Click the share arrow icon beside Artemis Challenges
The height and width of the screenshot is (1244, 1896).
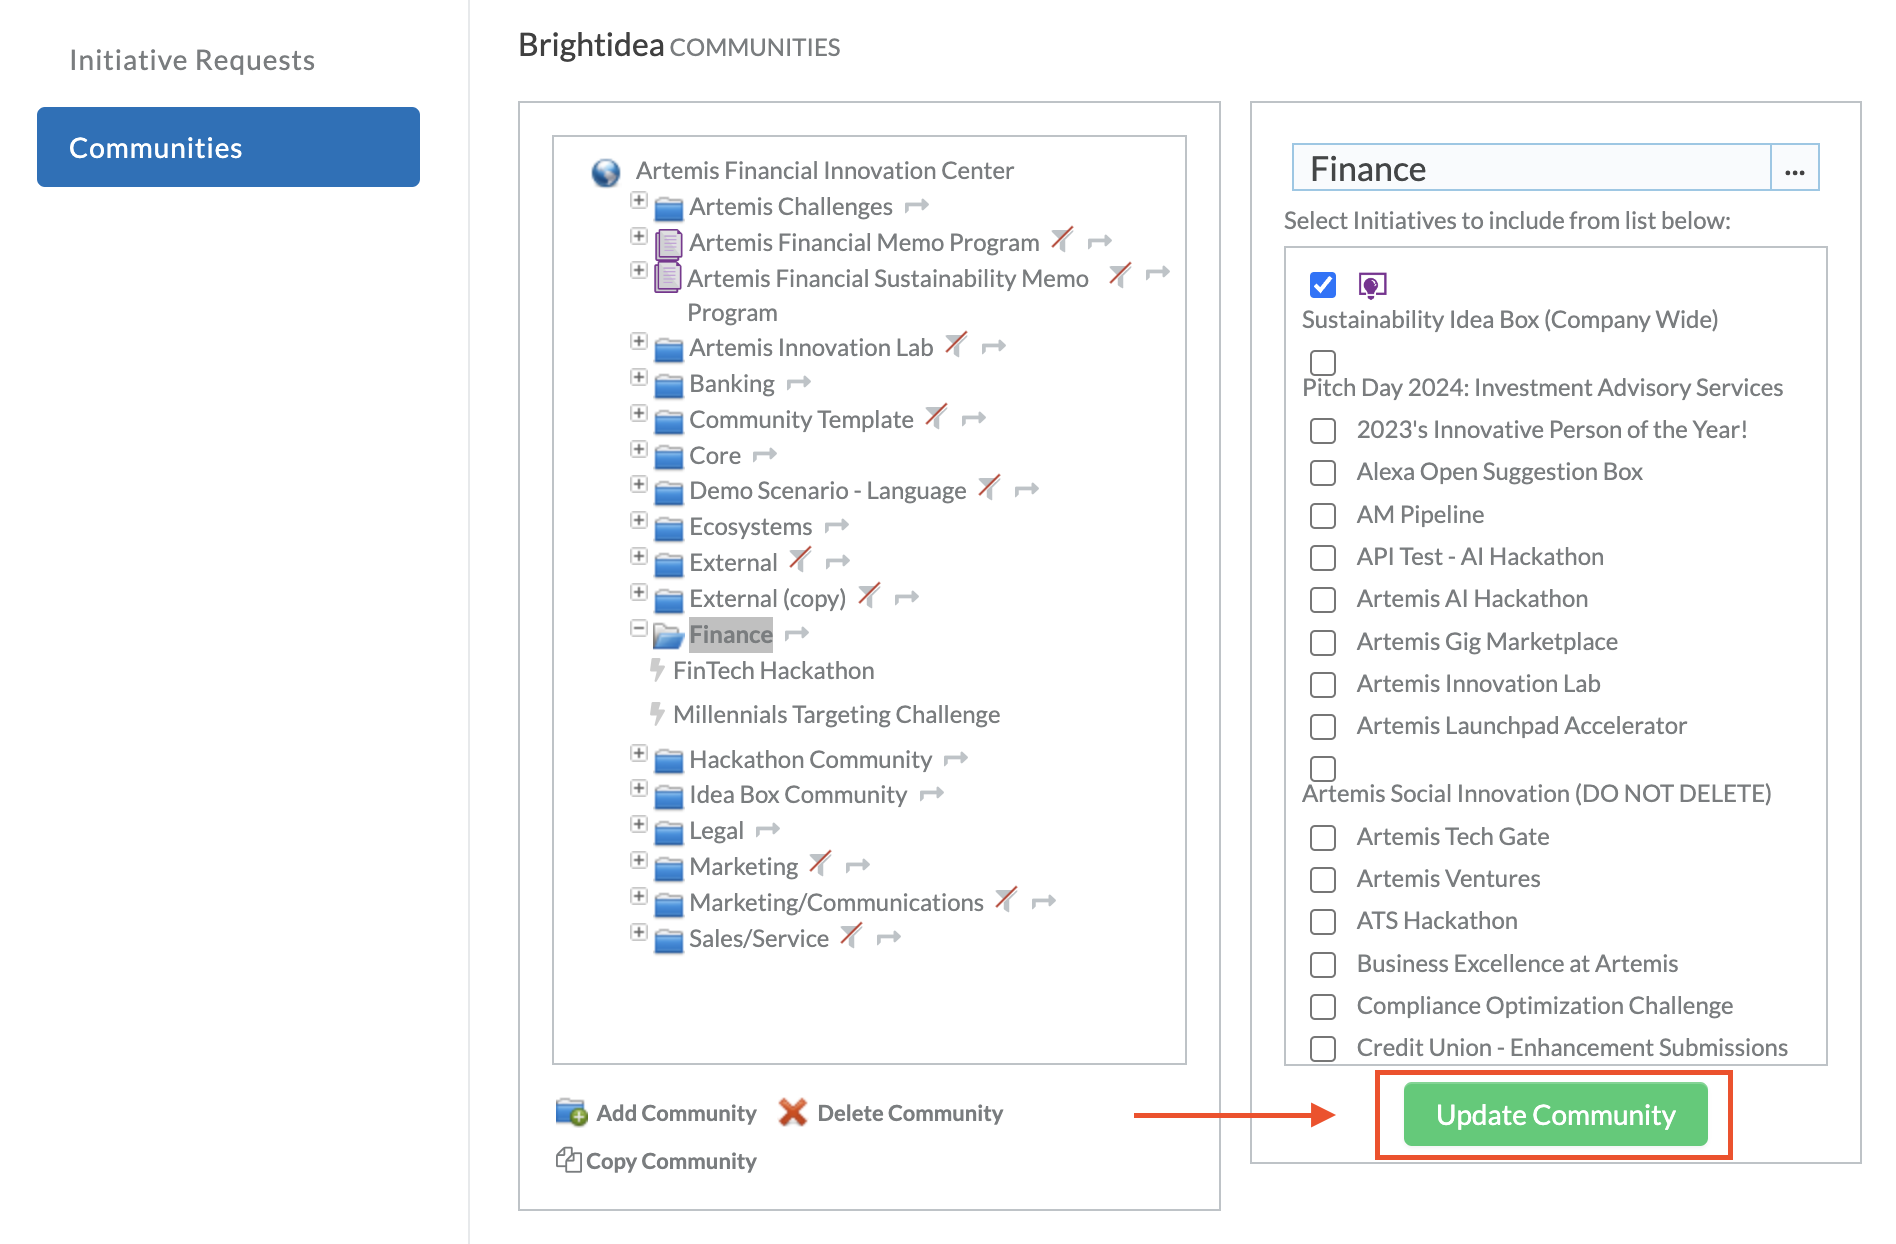pos(917,206)
